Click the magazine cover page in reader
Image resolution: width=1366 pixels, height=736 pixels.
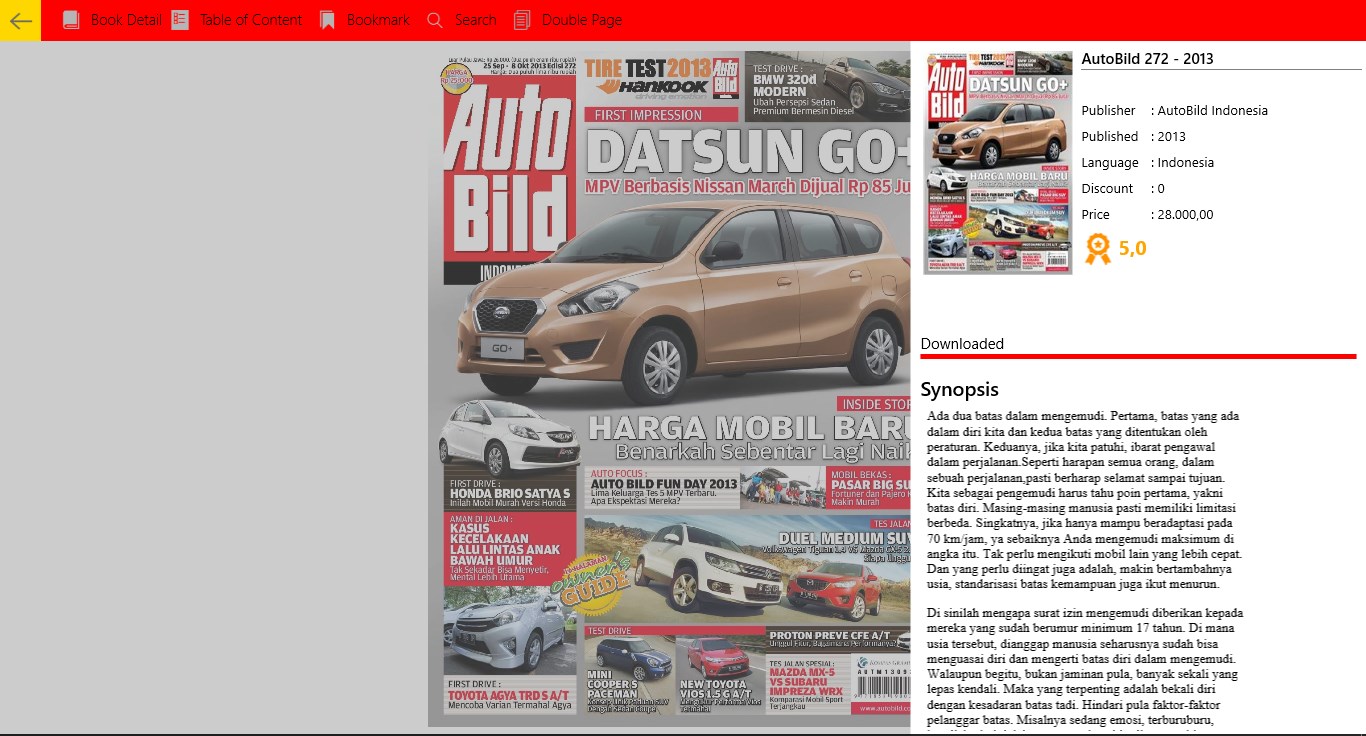pos(669,389)
